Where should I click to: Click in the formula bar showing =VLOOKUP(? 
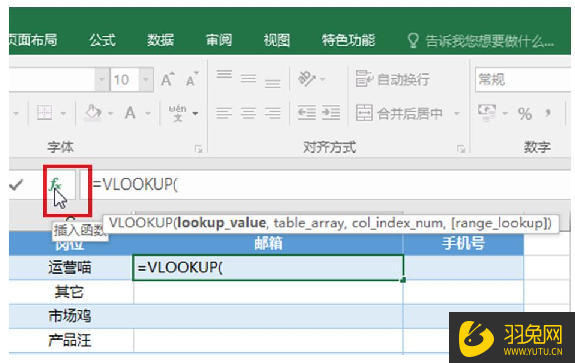pyautogui.click(x=326, y=184)
